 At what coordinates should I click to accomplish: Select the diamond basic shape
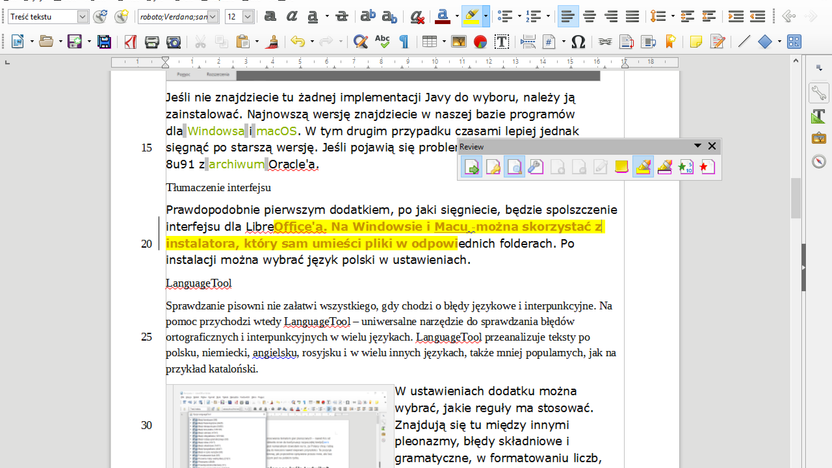click(765, 41)
